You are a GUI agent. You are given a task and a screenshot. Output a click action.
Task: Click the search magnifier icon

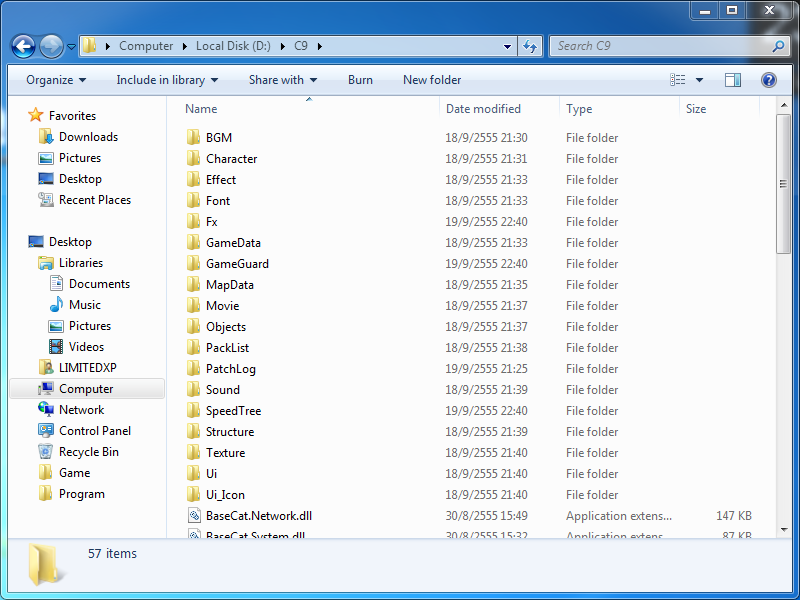pos(778,46)
